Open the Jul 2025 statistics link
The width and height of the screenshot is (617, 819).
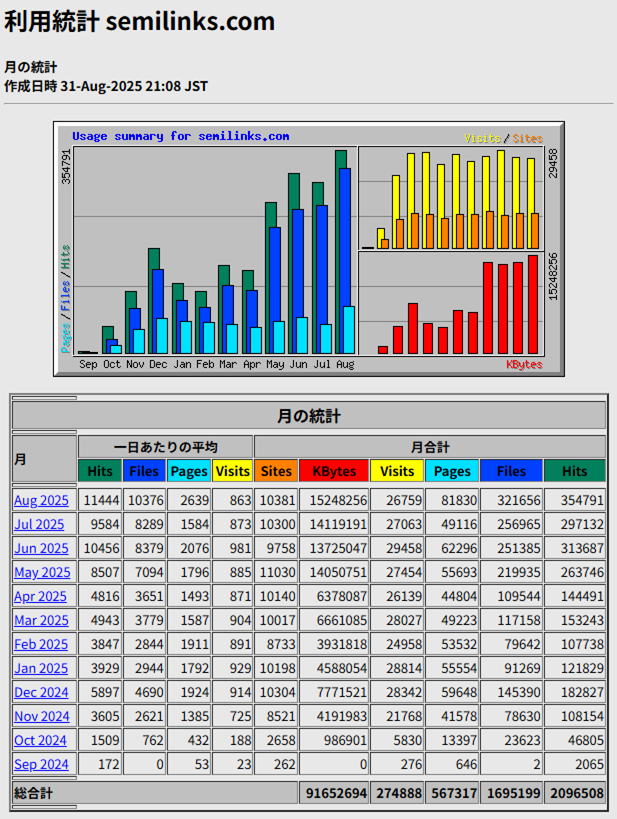pyautogui.click(x=39, y=524)
